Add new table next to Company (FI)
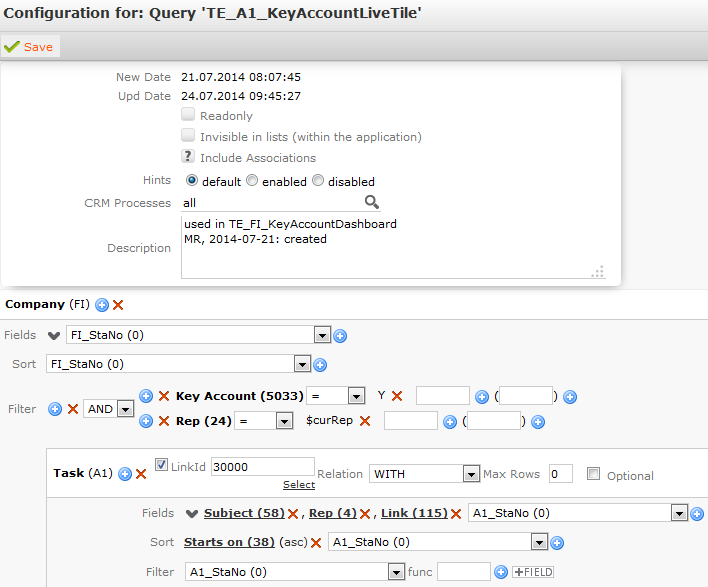The height and width of the screenshot is (587, 708). tap(102, 304)
